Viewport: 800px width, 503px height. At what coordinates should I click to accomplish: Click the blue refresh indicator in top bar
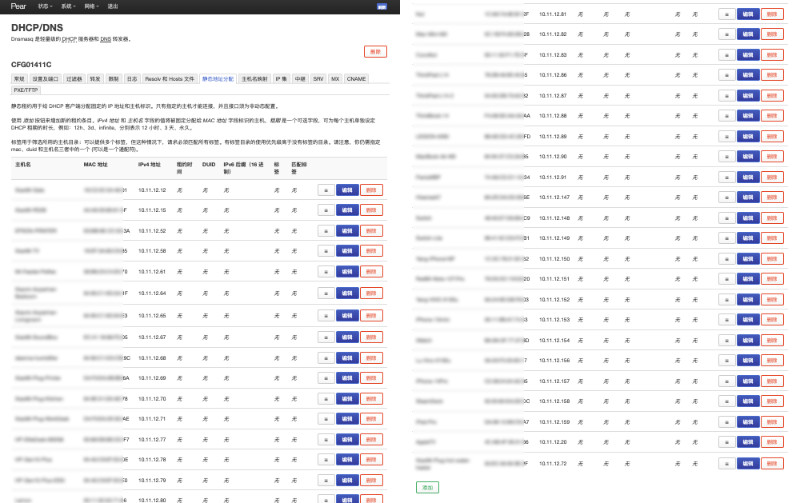click(382, 7)
